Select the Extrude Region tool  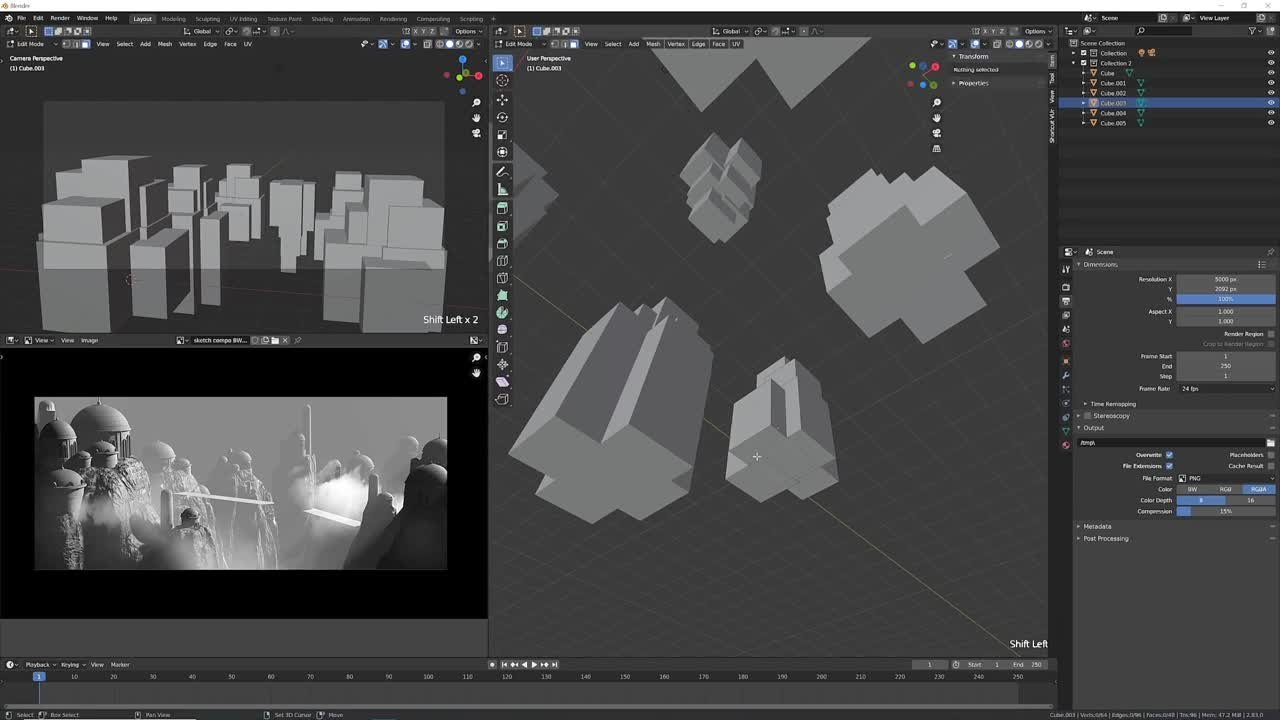502,209
